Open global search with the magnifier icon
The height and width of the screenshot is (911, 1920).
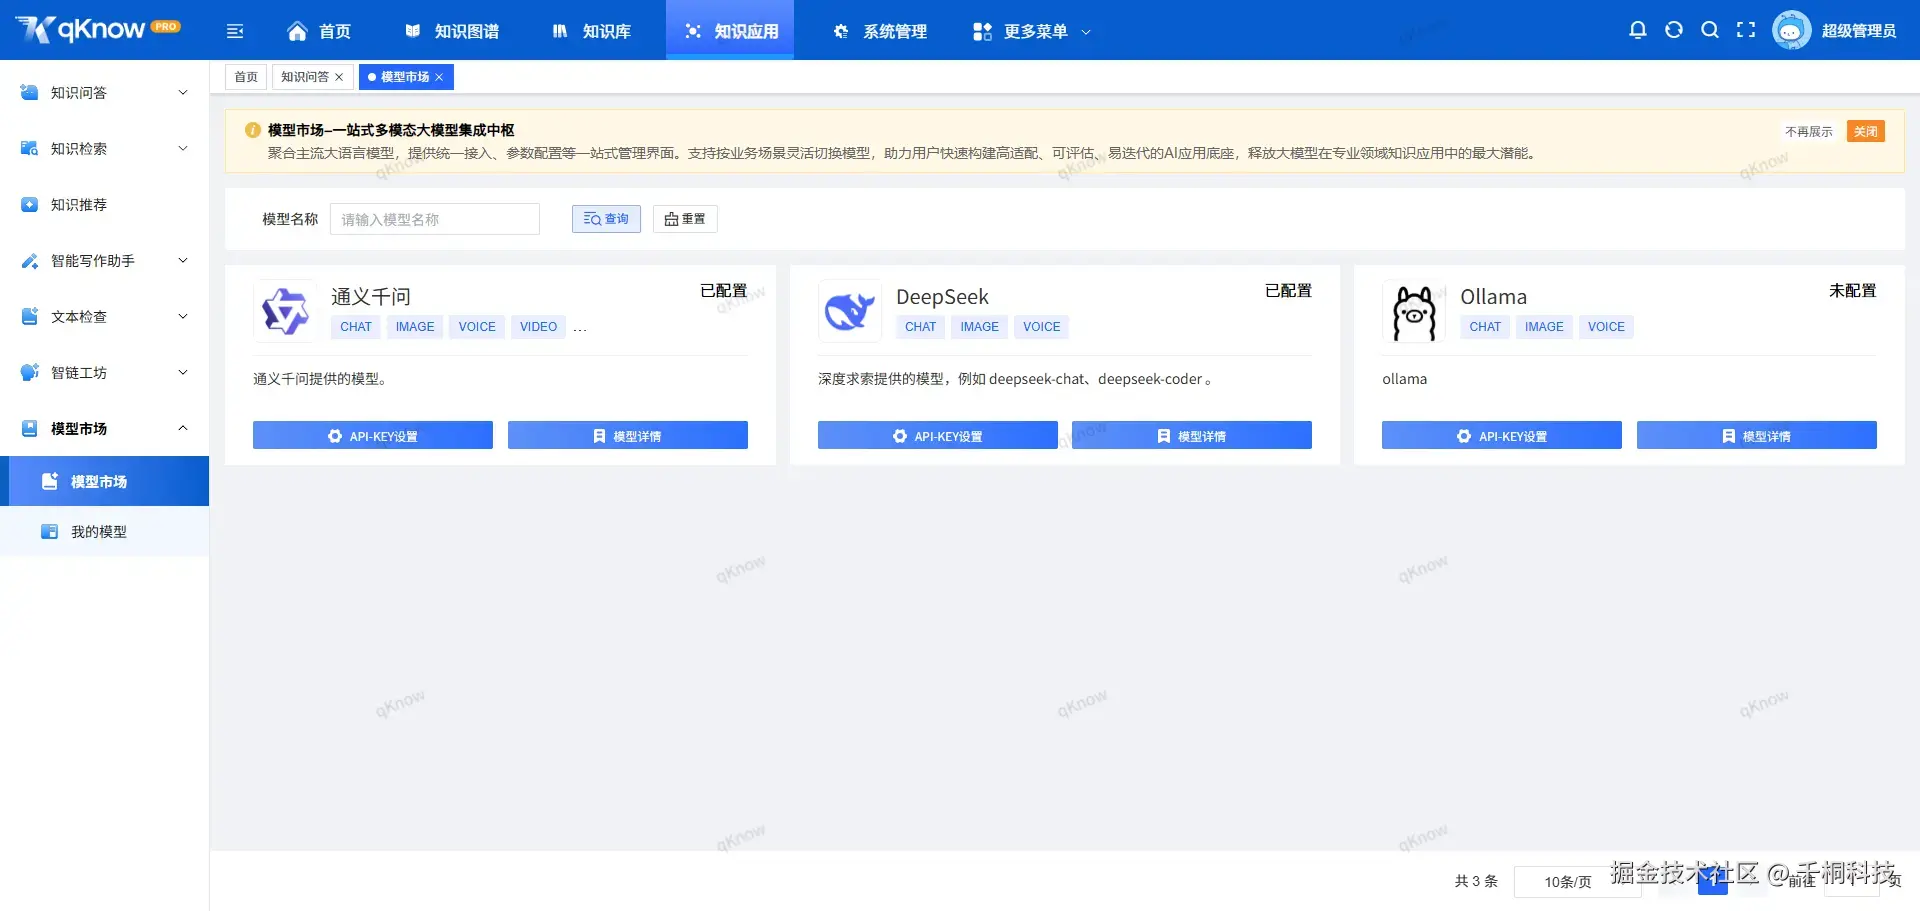tap(1710, 30)
